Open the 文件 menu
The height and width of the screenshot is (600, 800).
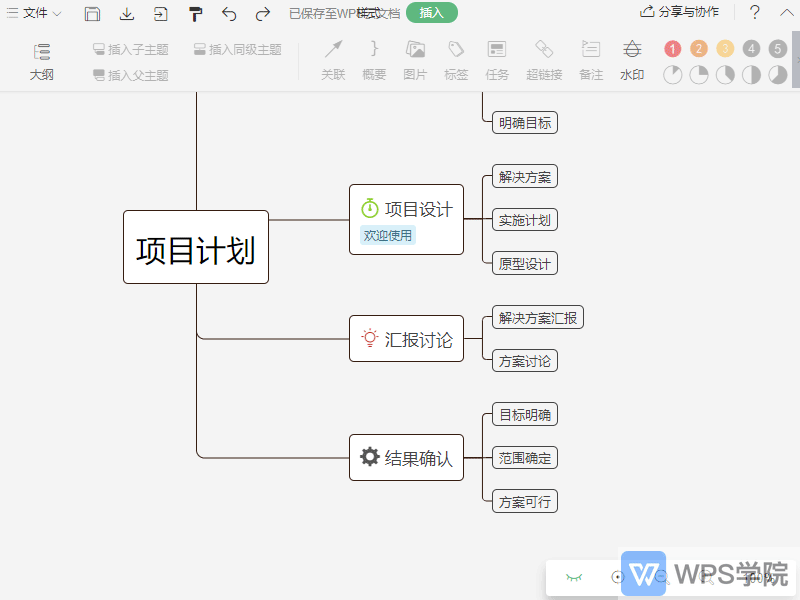pyautogui.click(x=34, y=13)
